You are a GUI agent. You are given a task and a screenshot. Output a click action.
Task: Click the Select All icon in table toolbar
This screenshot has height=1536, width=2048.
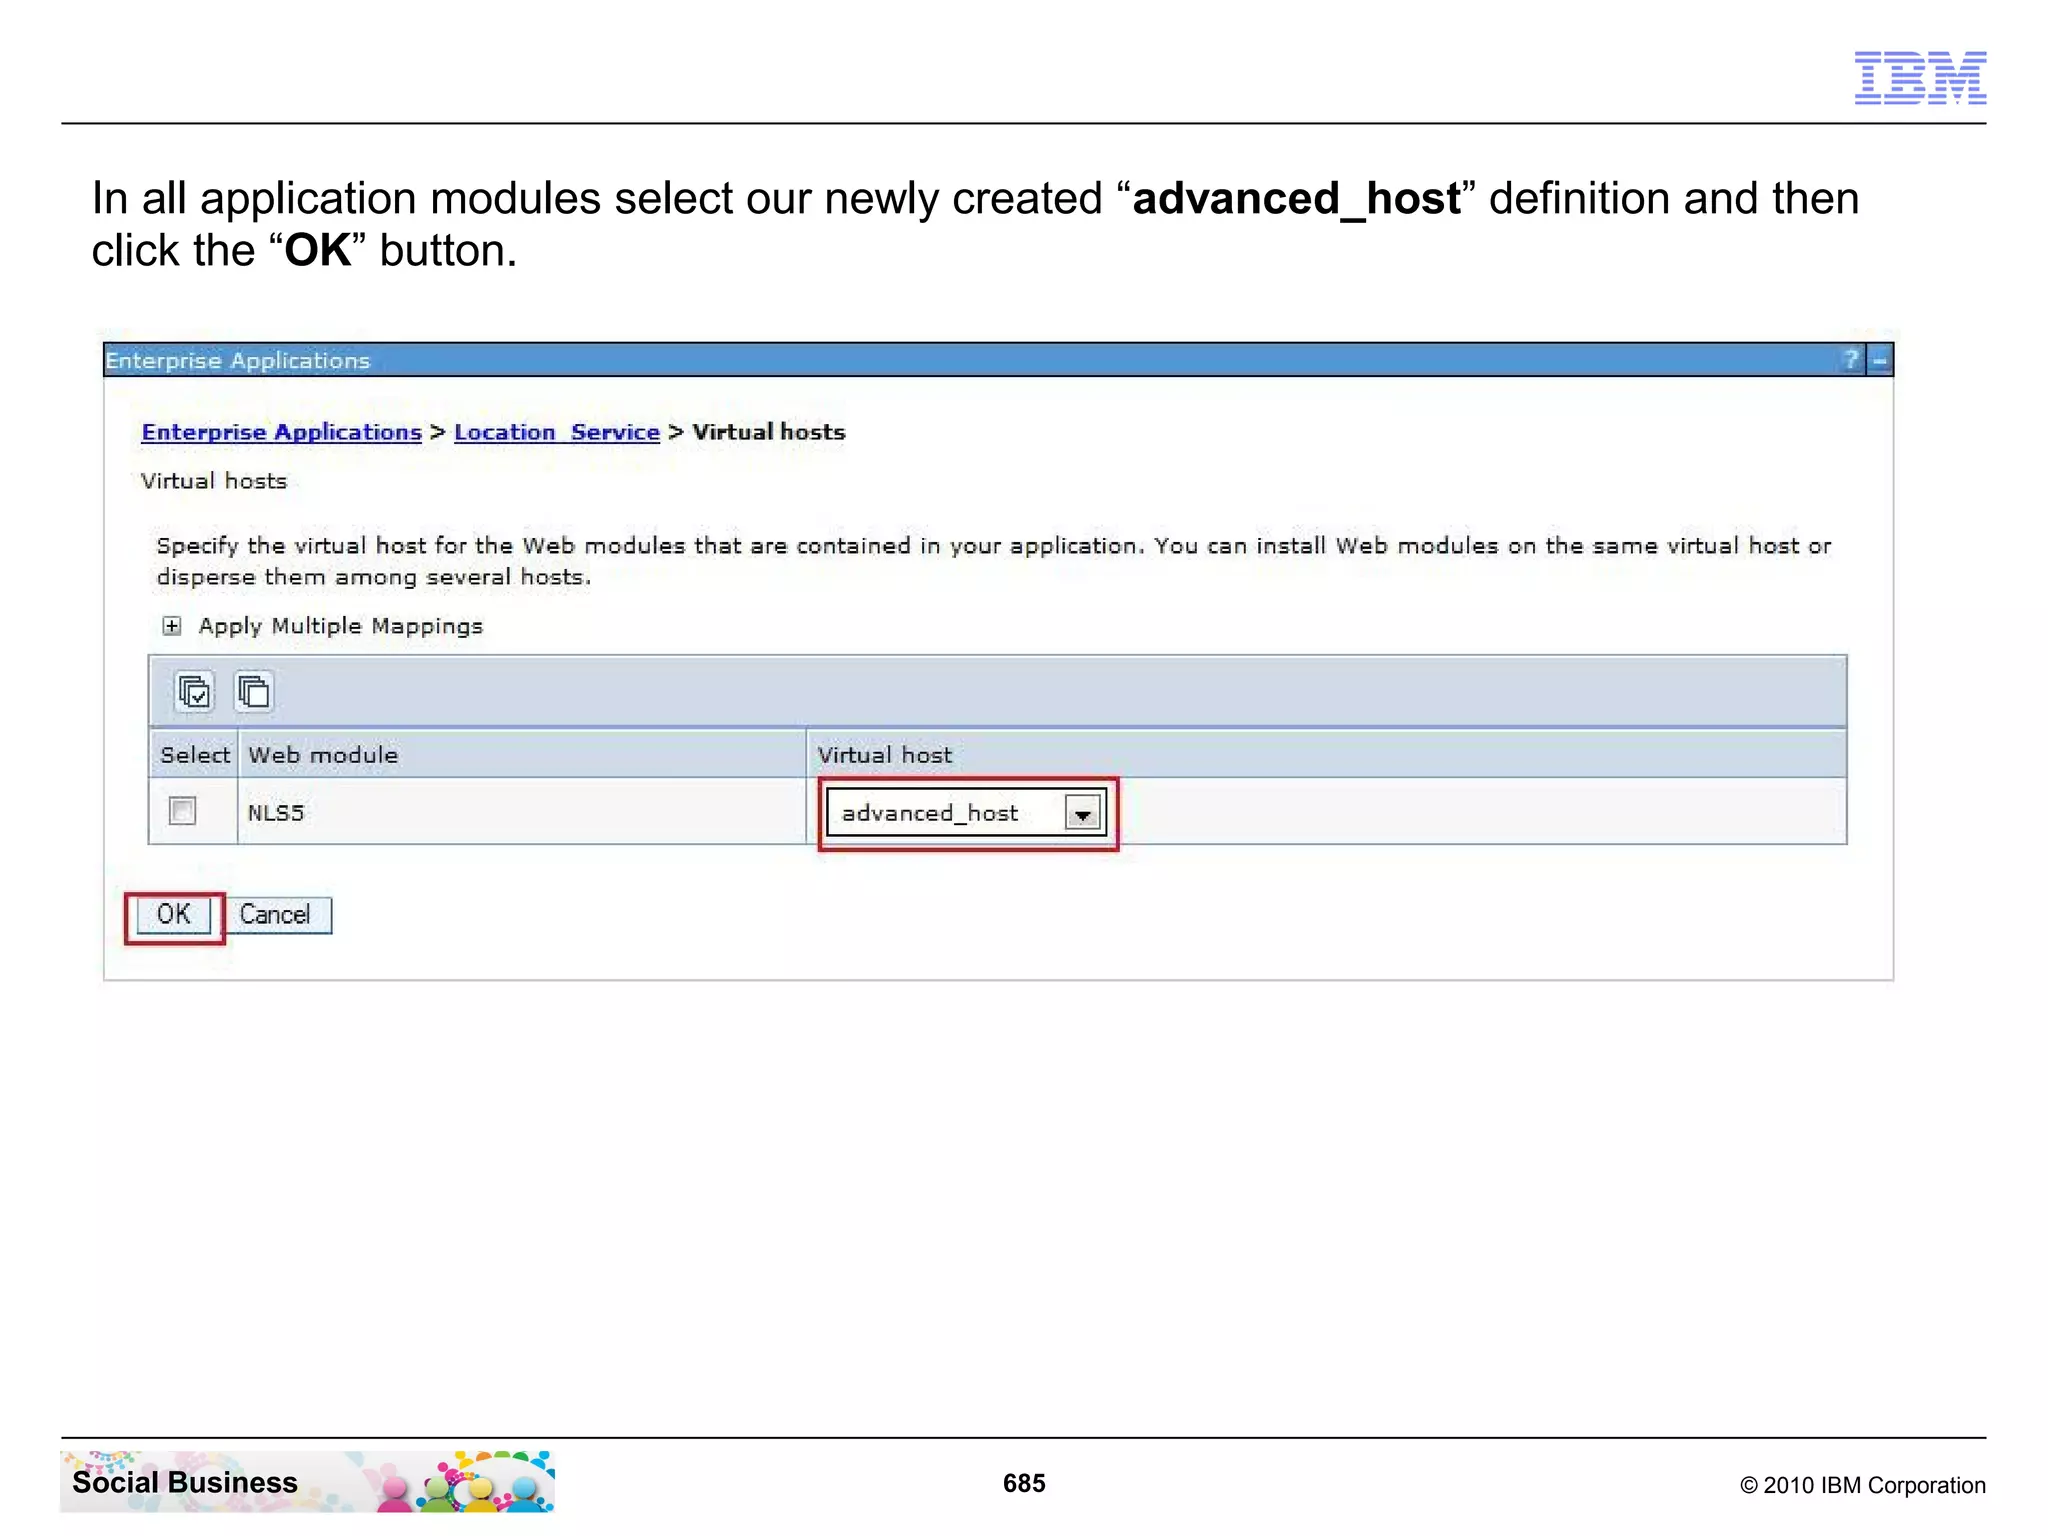(194, 691)
